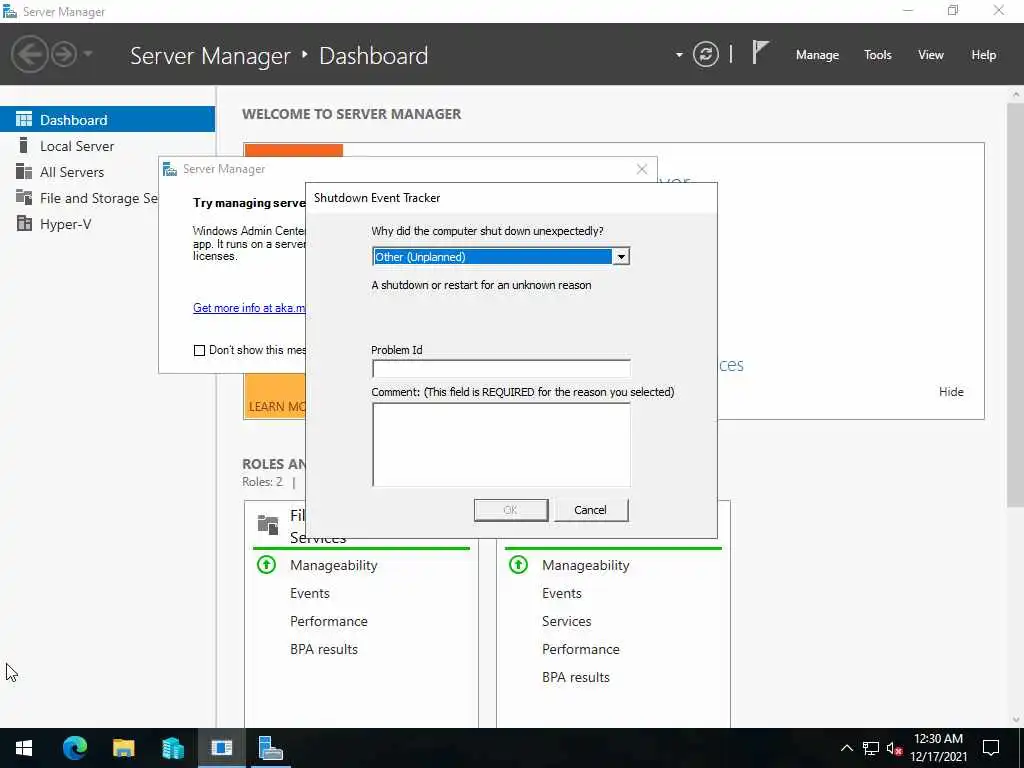Select Local Server in the sidebar

pos(107,146)
